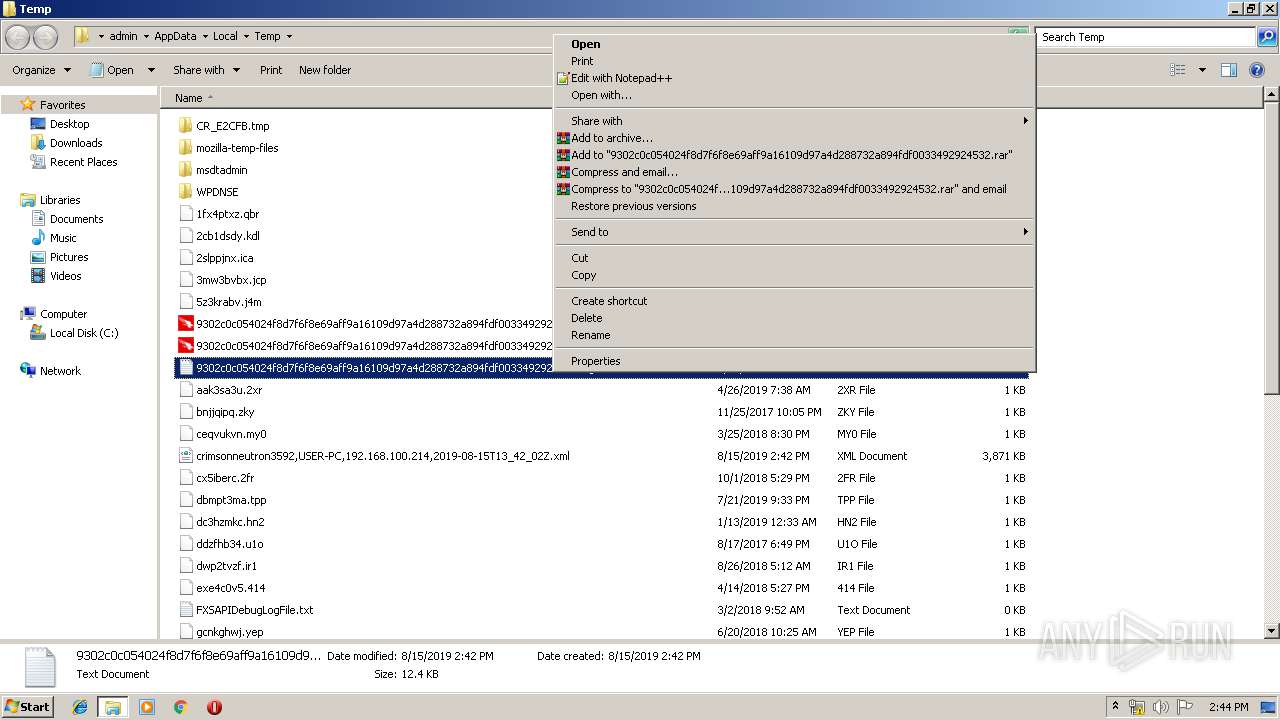The width and height of the screenshot is (1280, 720).
Task: Open the help question mark icon
Action: [1259, 70]
